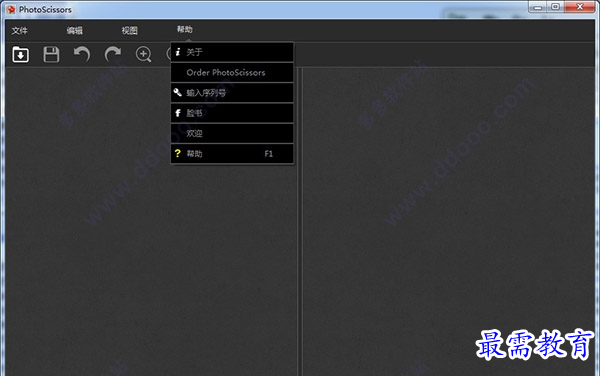Click the zoom in magnifier icon
Image resolution: width=600 pixels, height=376 pixels.
[143, 54]
